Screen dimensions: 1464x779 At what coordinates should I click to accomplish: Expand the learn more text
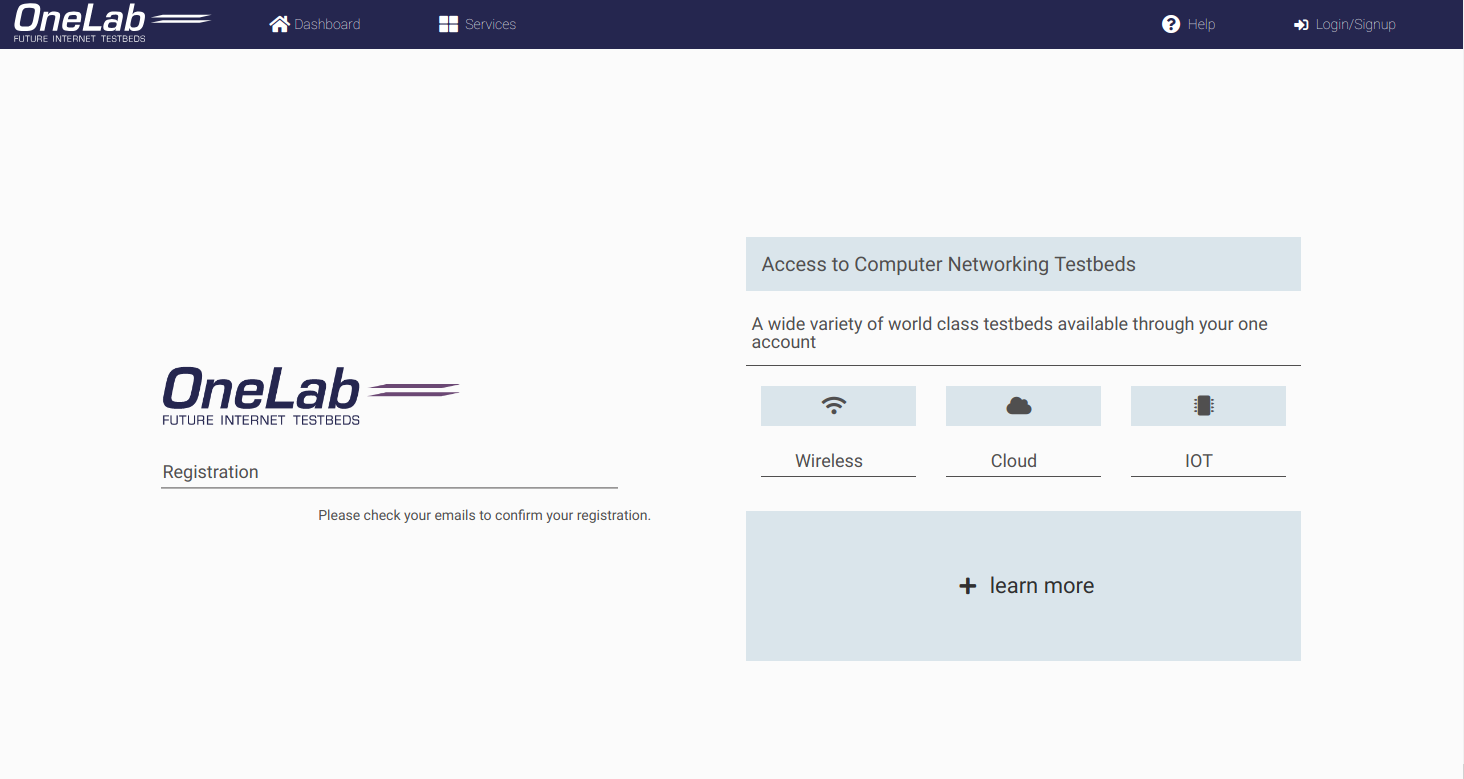tap(1041, 586)
